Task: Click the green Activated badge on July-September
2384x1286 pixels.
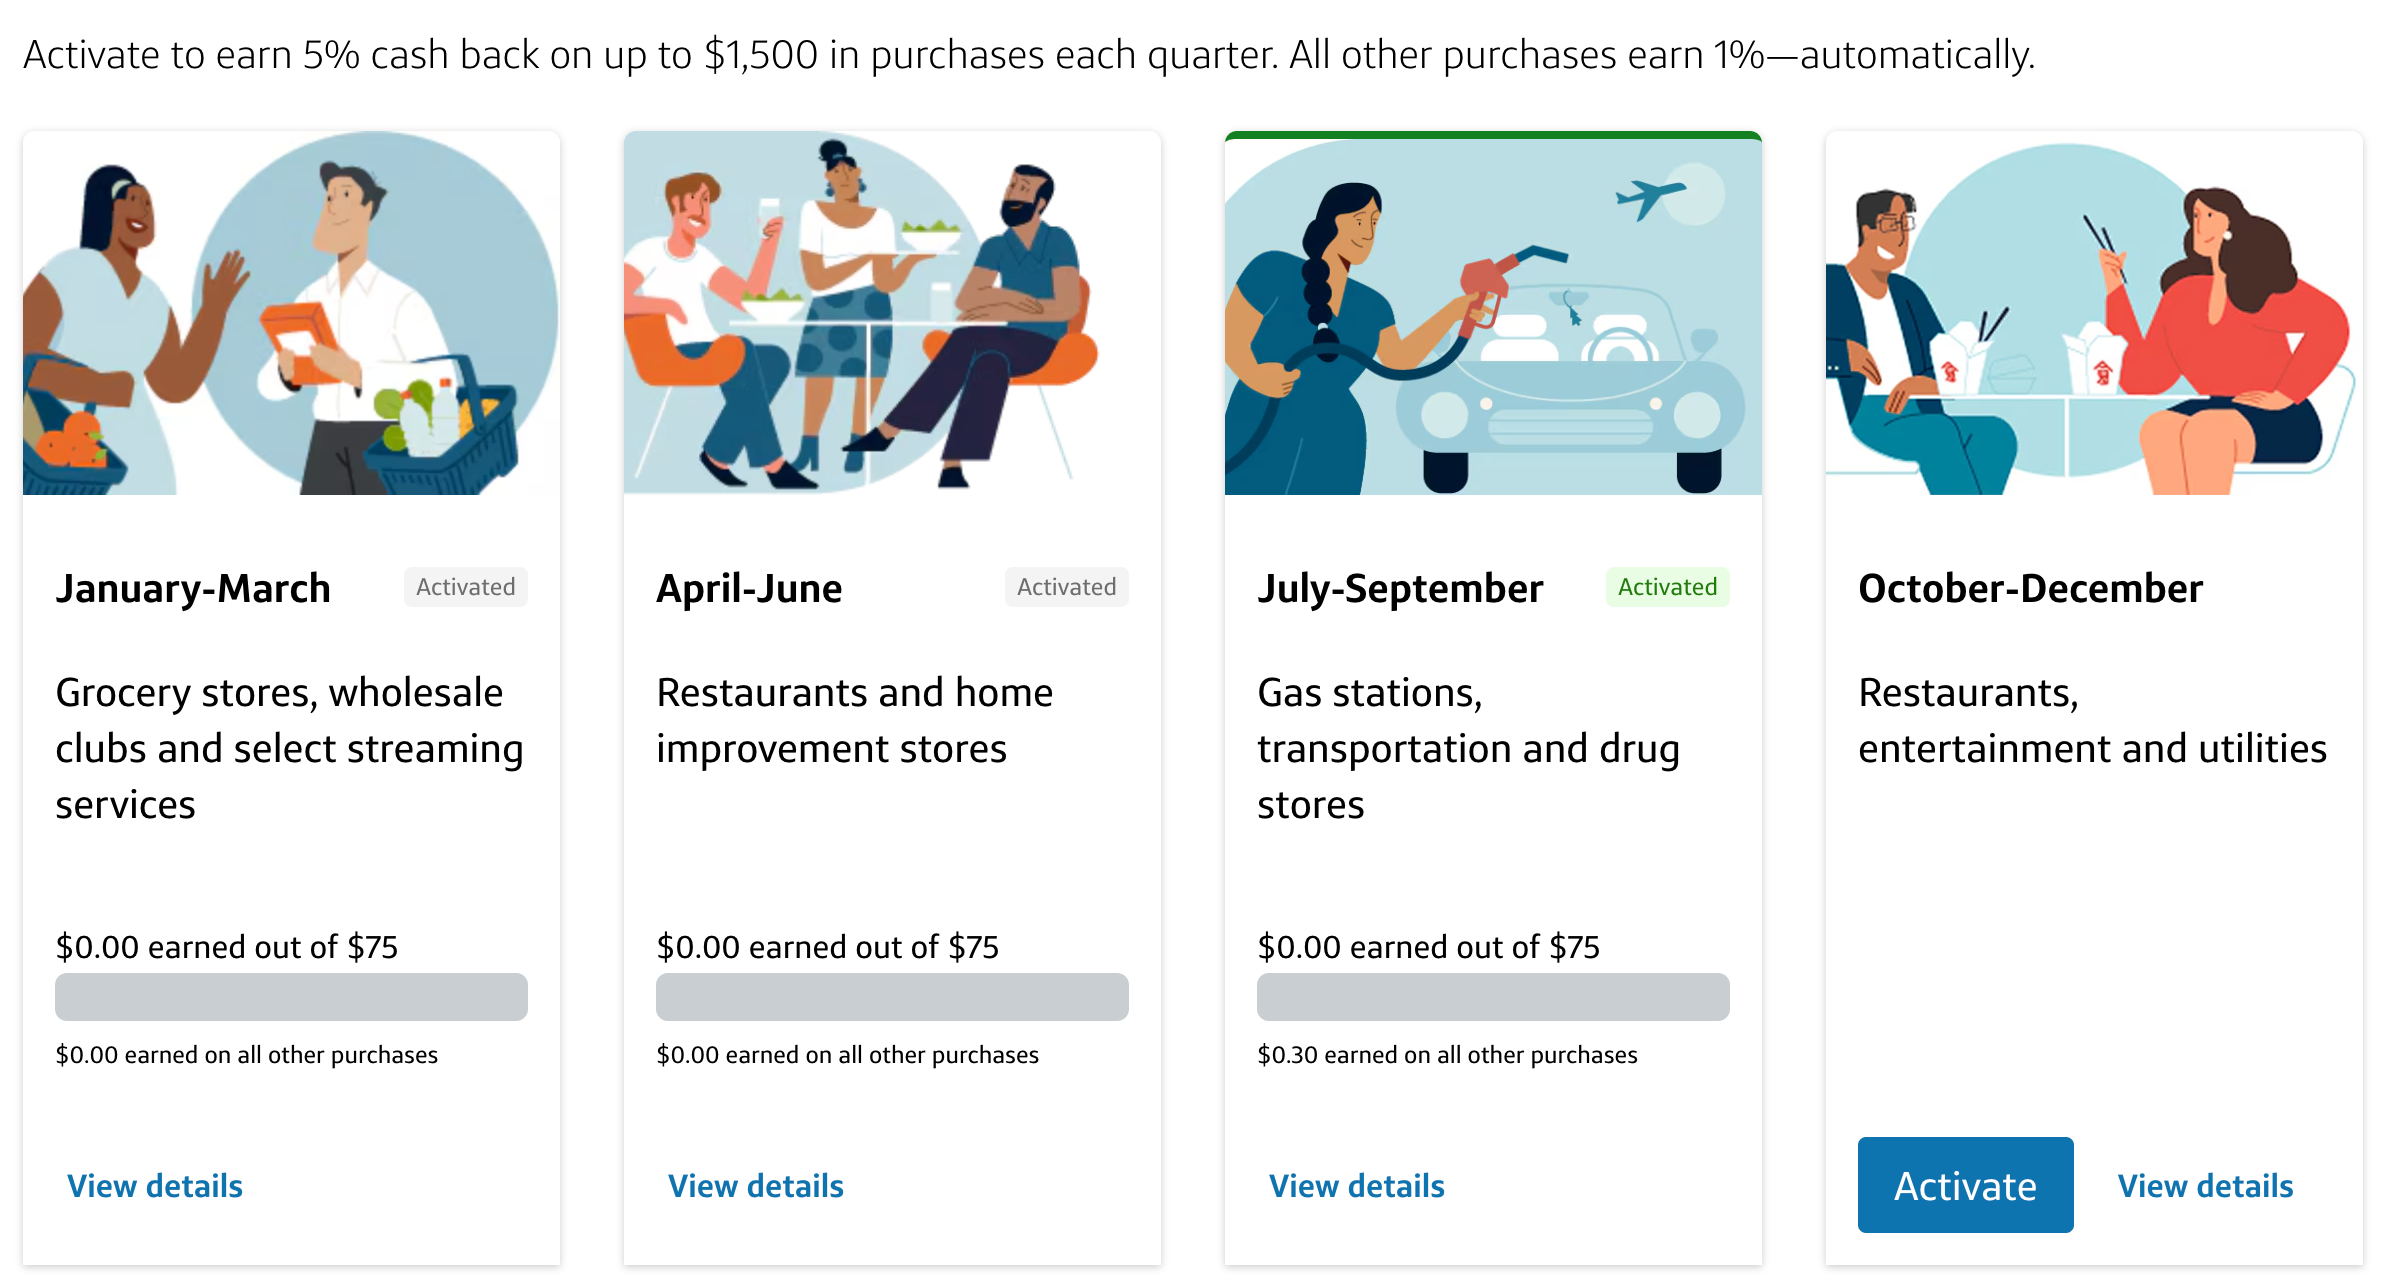Action: click(x=1668, y=587)
